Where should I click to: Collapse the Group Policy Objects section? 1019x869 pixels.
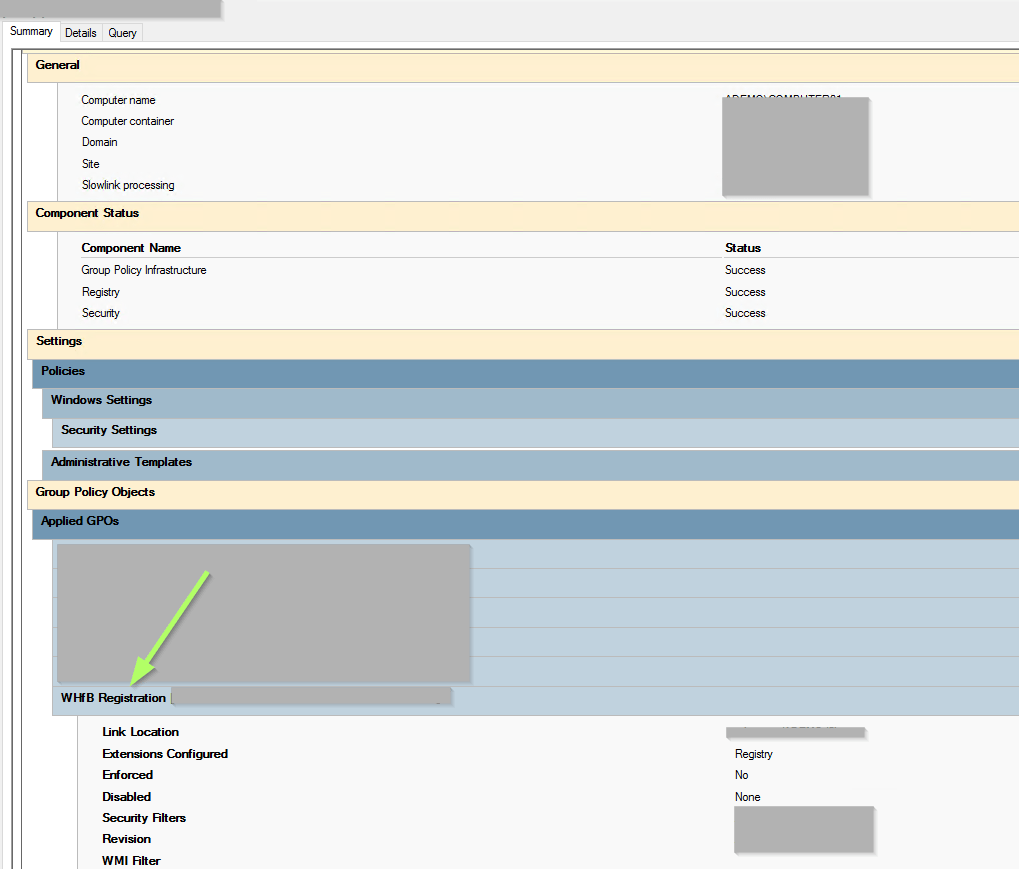click(95, 492)
